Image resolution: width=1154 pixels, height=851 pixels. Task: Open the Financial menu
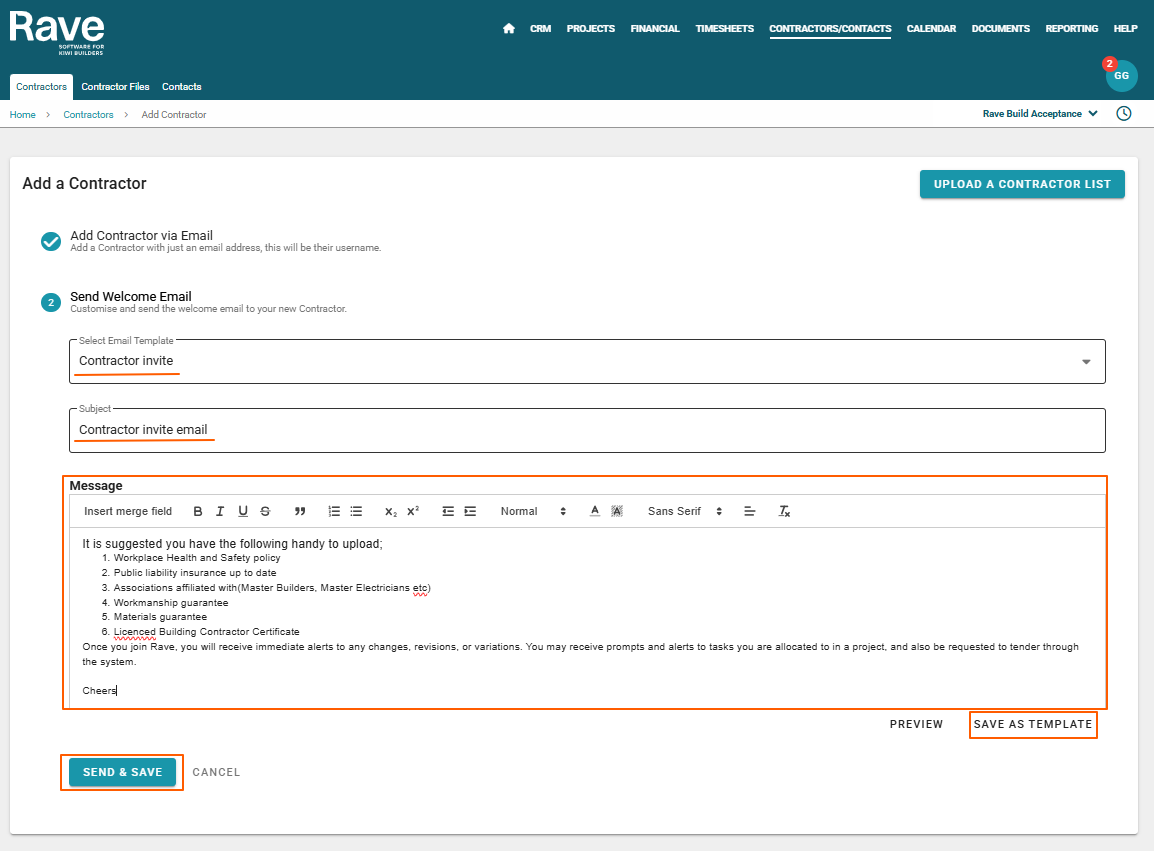pos(655,29)
